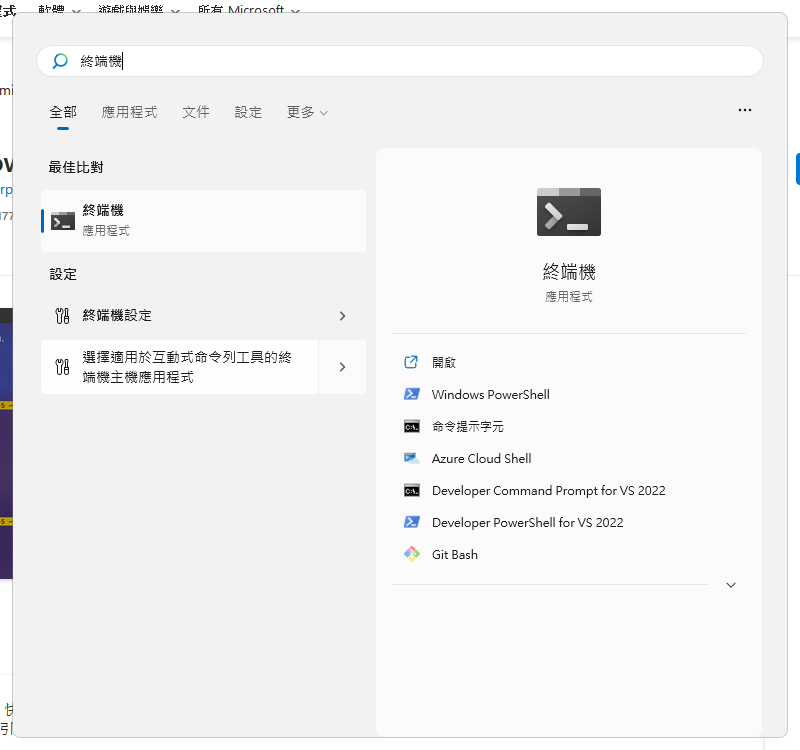Expand 終端機設定 with its chevron arrow
Viewport: 800px width, 750px height.
(342, 315)
